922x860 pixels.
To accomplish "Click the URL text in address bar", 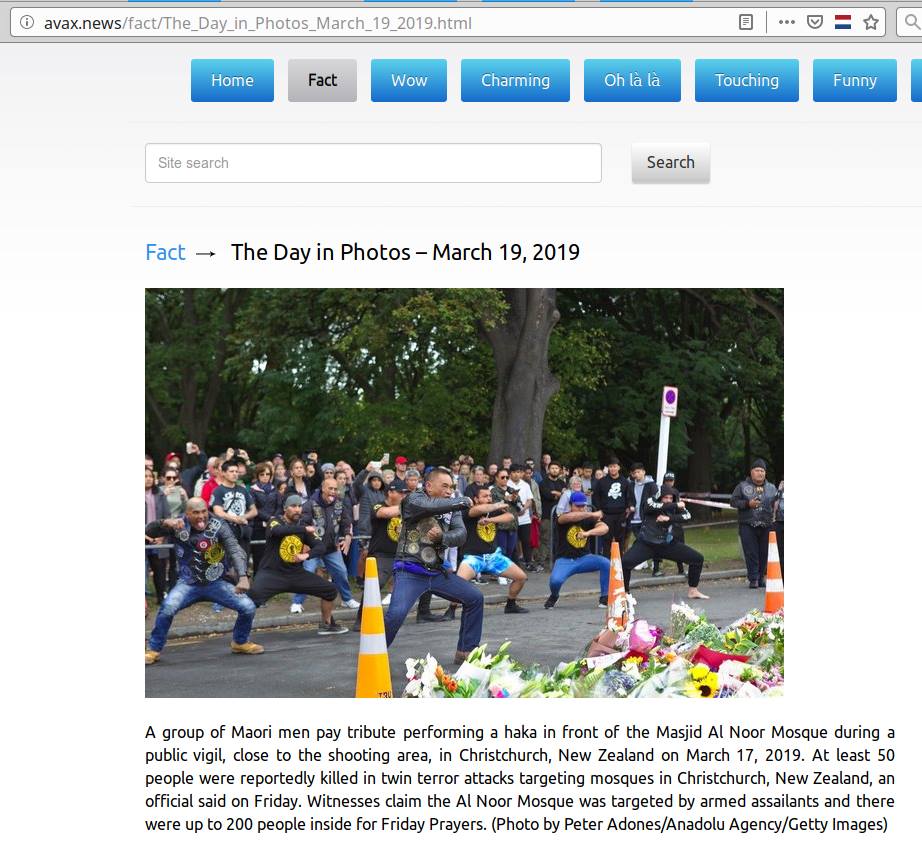I will (258, 23).
